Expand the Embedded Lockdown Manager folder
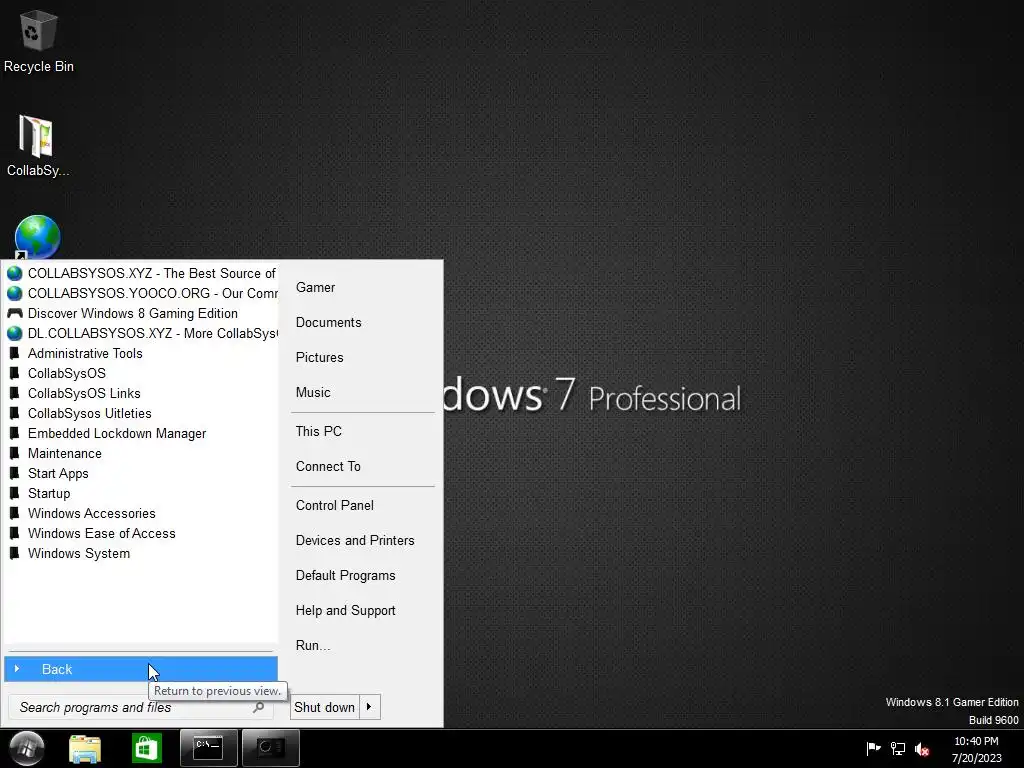 tap(141, 434)
